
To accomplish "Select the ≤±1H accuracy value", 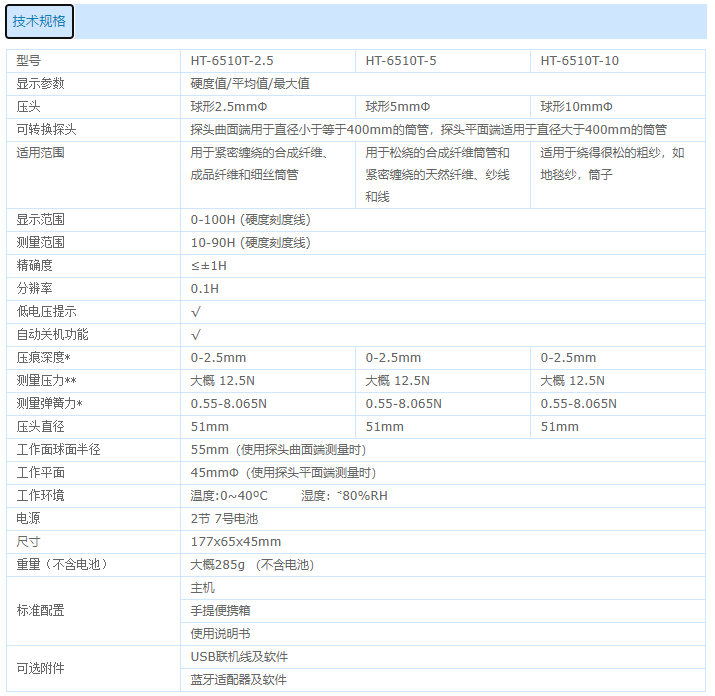I will tap(209, 265).
